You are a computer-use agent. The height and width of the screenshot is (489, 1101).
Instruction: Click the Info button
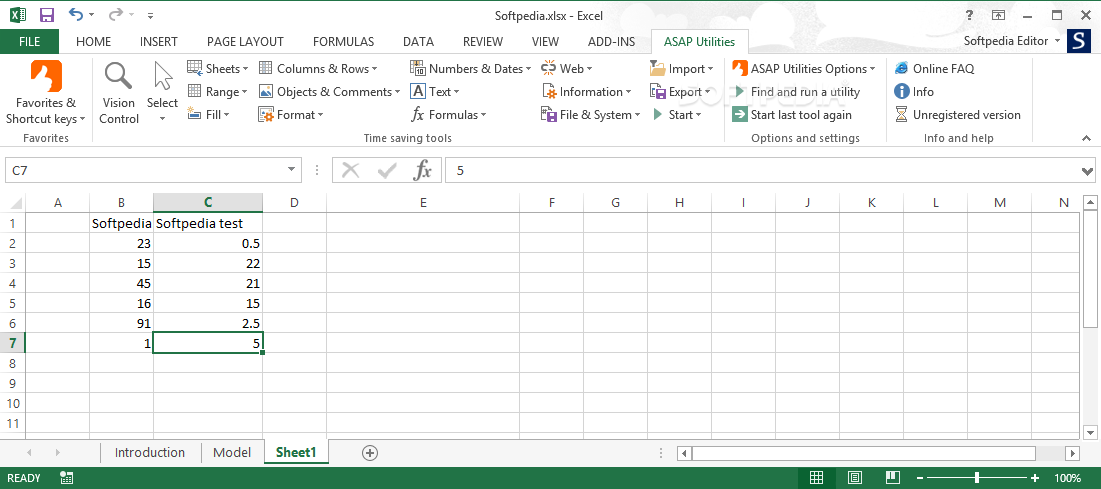tap(914, 92)
